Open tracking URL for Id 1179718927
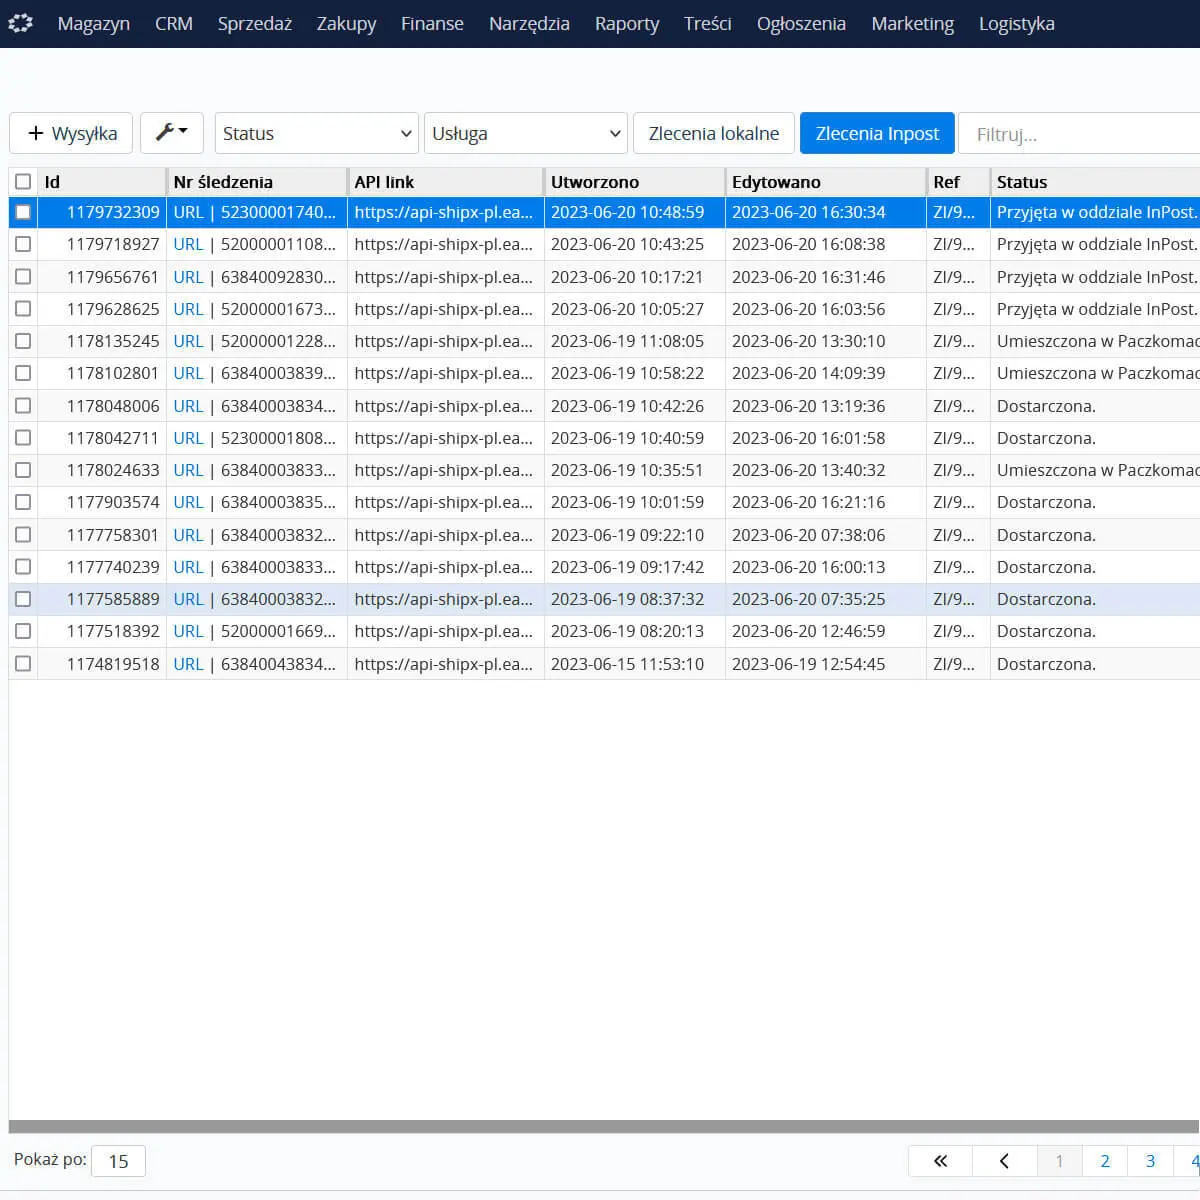1200x1200 pixels. [x=188, y=244]
